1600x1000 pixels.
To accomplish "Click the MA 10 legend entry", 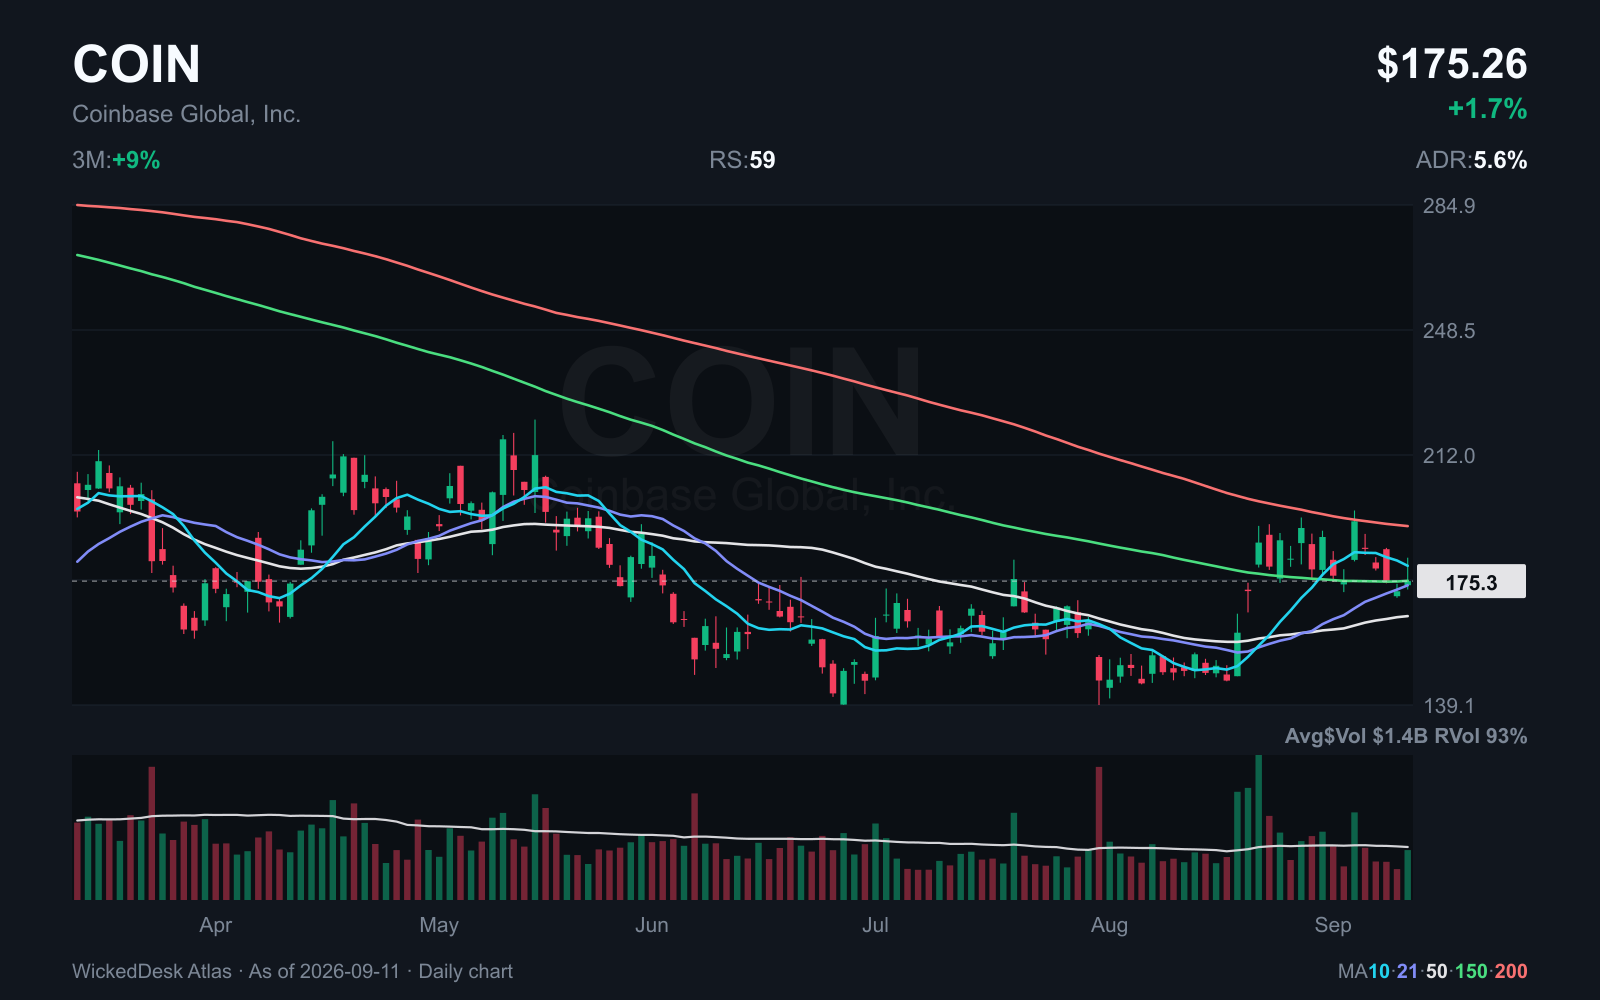I will pyautogui.click(x=1379, y=971).
